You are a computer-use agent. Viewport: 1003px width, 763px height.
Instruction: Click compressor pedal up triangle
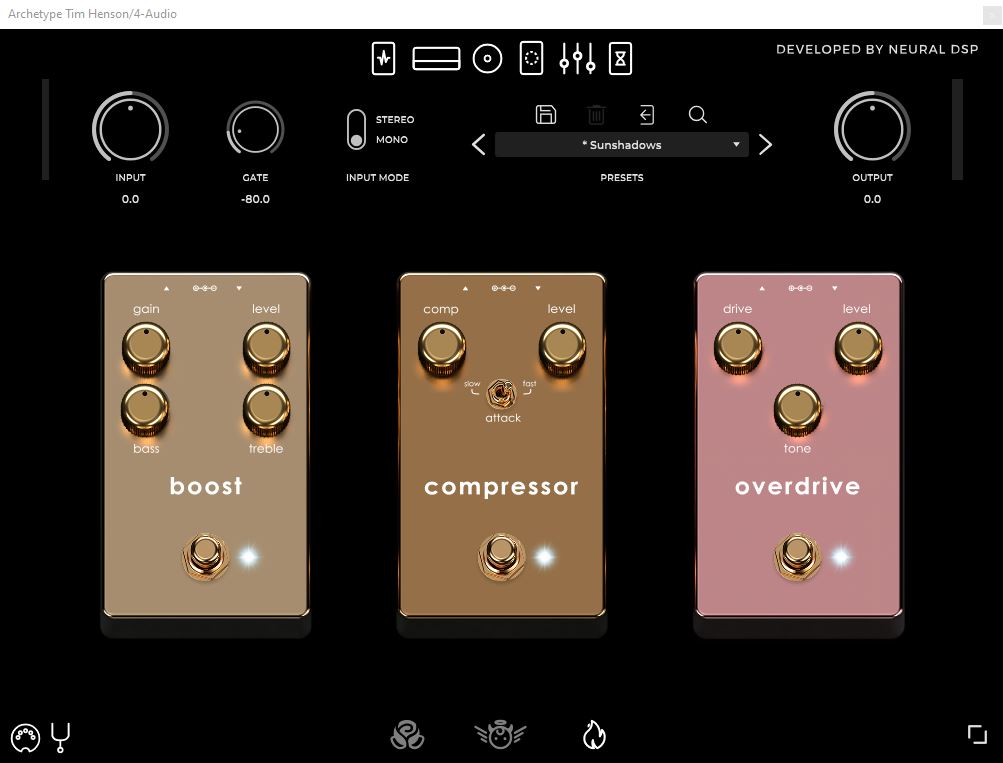click(x=465, y=288)
